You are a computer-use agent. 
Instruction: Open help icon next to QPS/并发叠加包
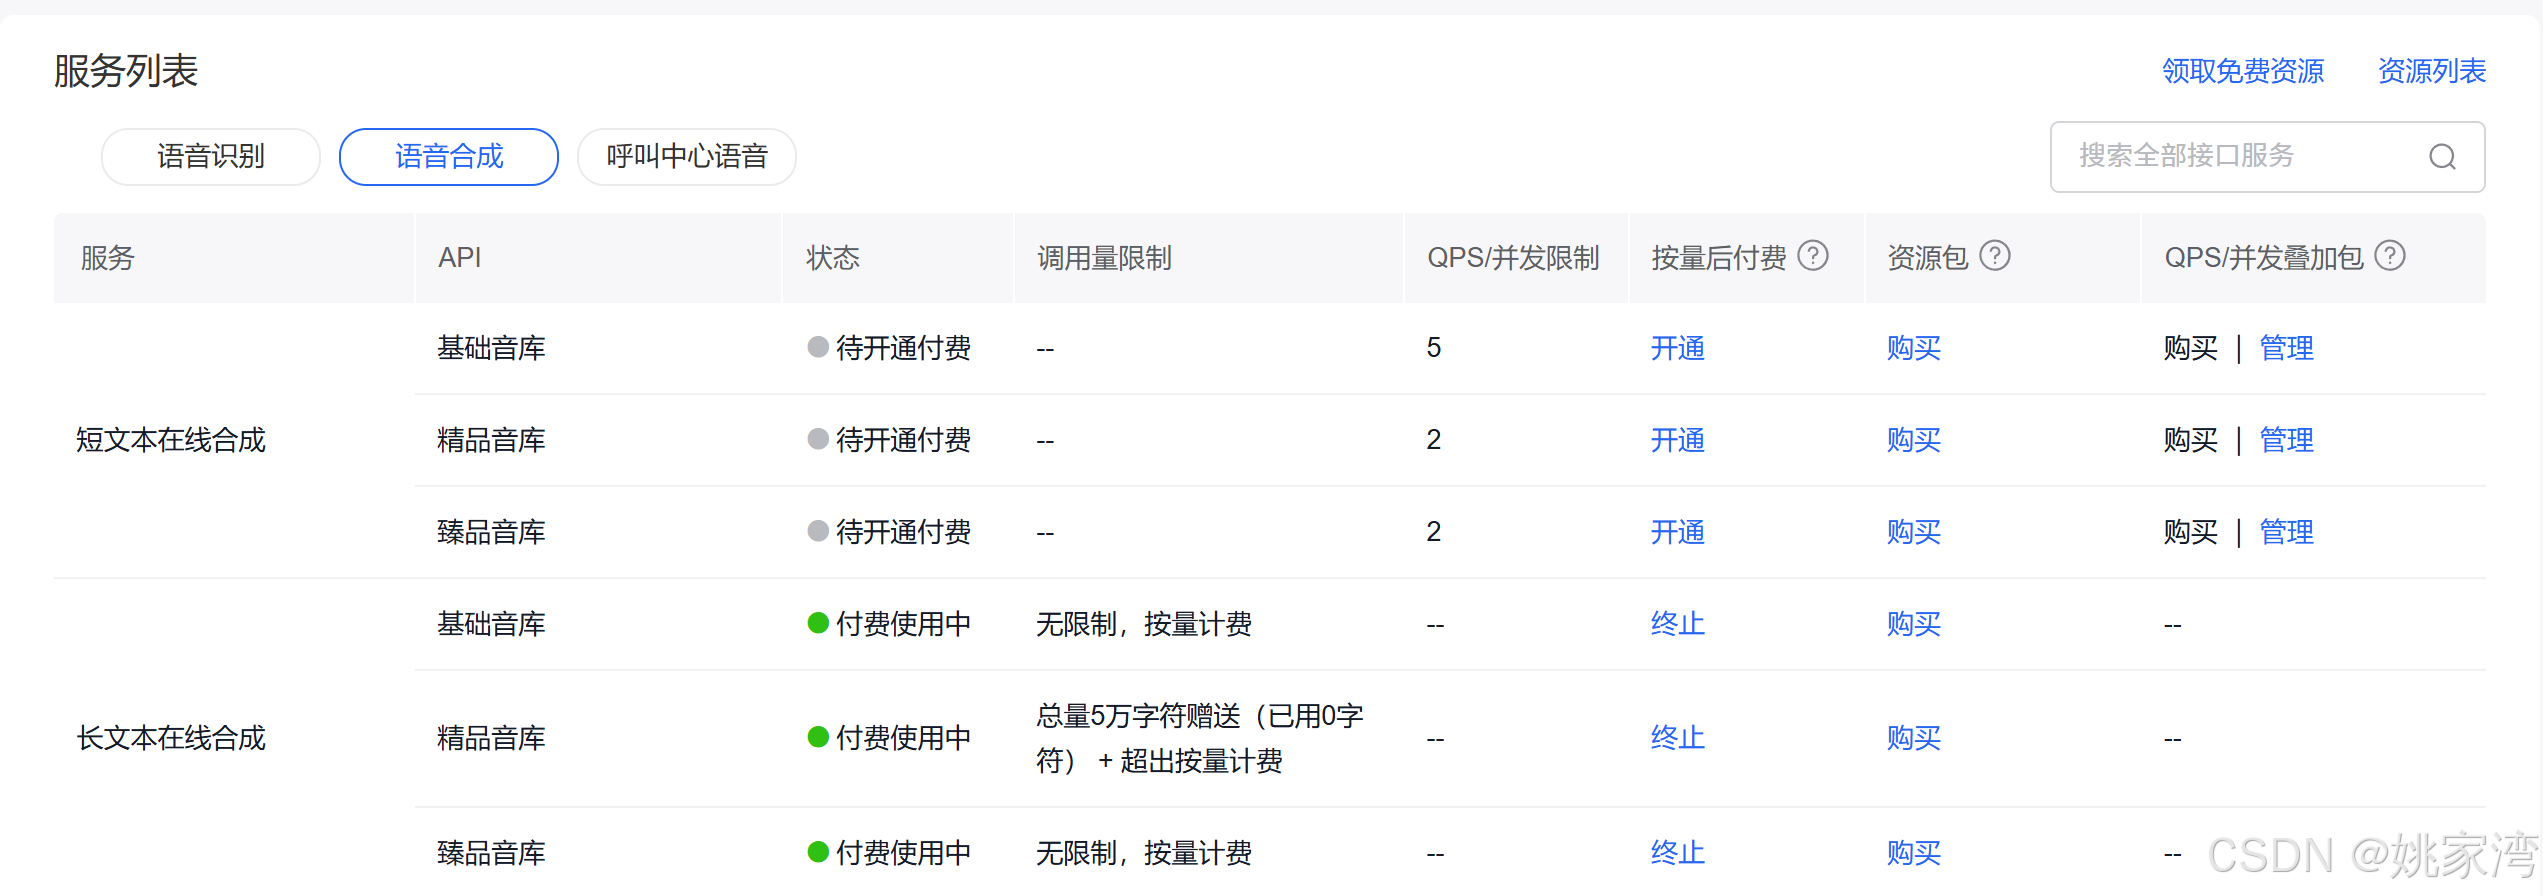[2389, 256]
